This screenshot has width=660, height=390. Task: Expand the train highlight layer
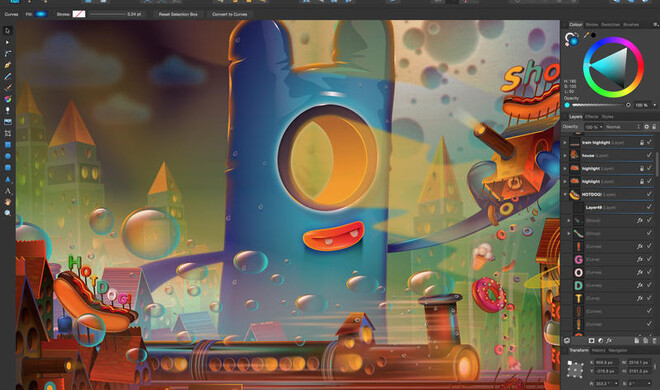click(565, 143)
